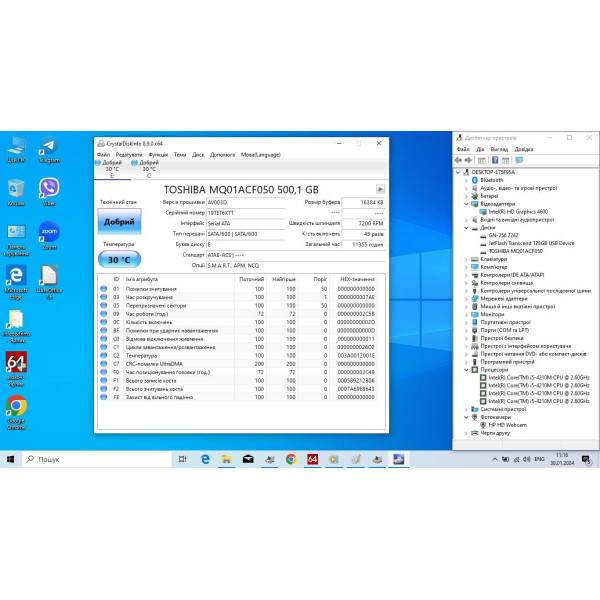
Task: Open File Explorer from the taskbar
Action: [227, 459]
